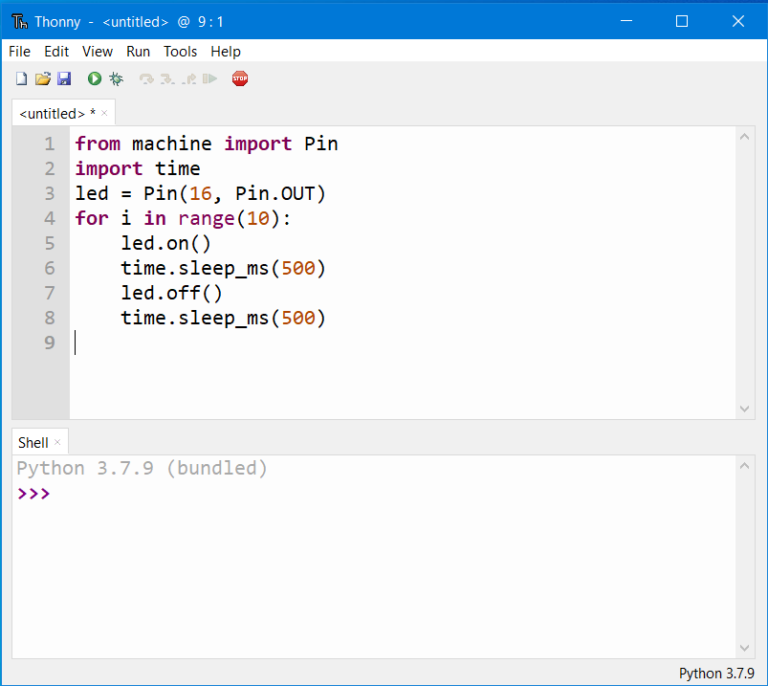This screenshot has width=768, height=686.
Task: Open the Edit menu
Action: (56, 51)
